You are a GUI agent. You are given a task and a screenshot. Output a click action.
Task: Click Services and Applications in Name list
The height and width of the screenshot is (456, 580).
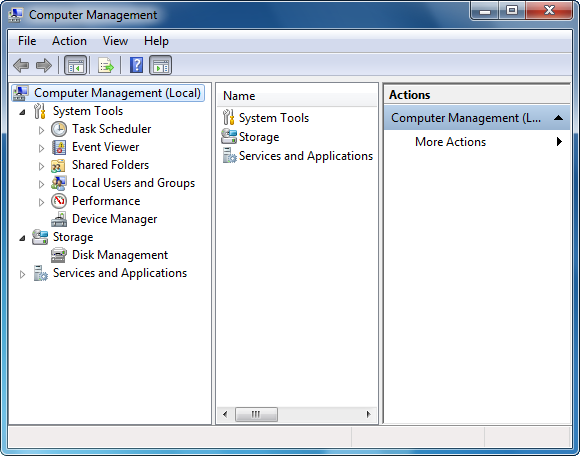[306, 156]
